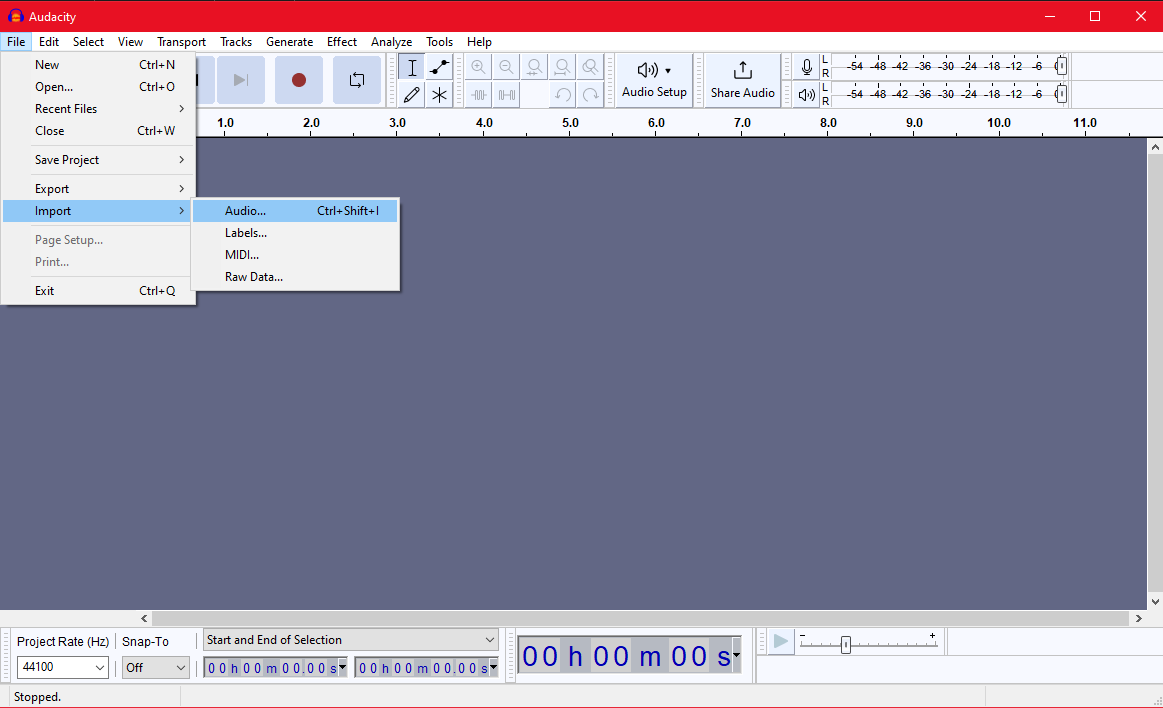Click Fit Project to Width zoom icon
The image size is (1163, 708).
[x=562, y=67]
